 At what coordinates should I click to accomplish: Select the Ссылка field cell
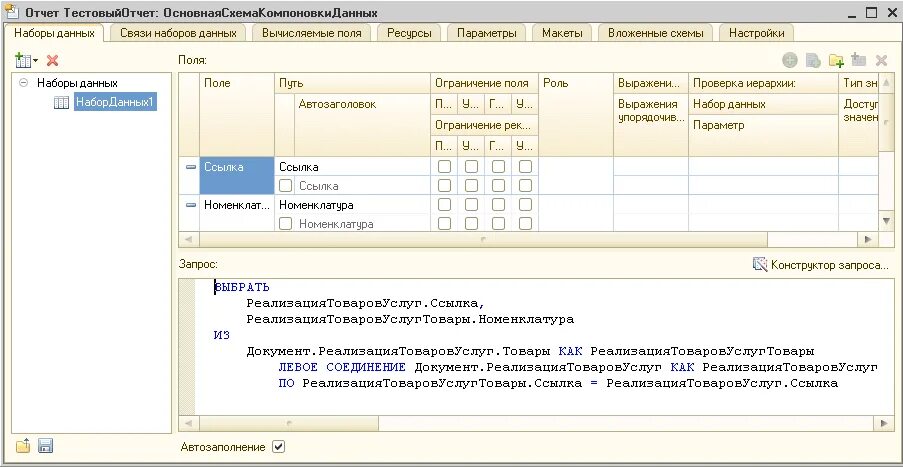pos(237,176)
